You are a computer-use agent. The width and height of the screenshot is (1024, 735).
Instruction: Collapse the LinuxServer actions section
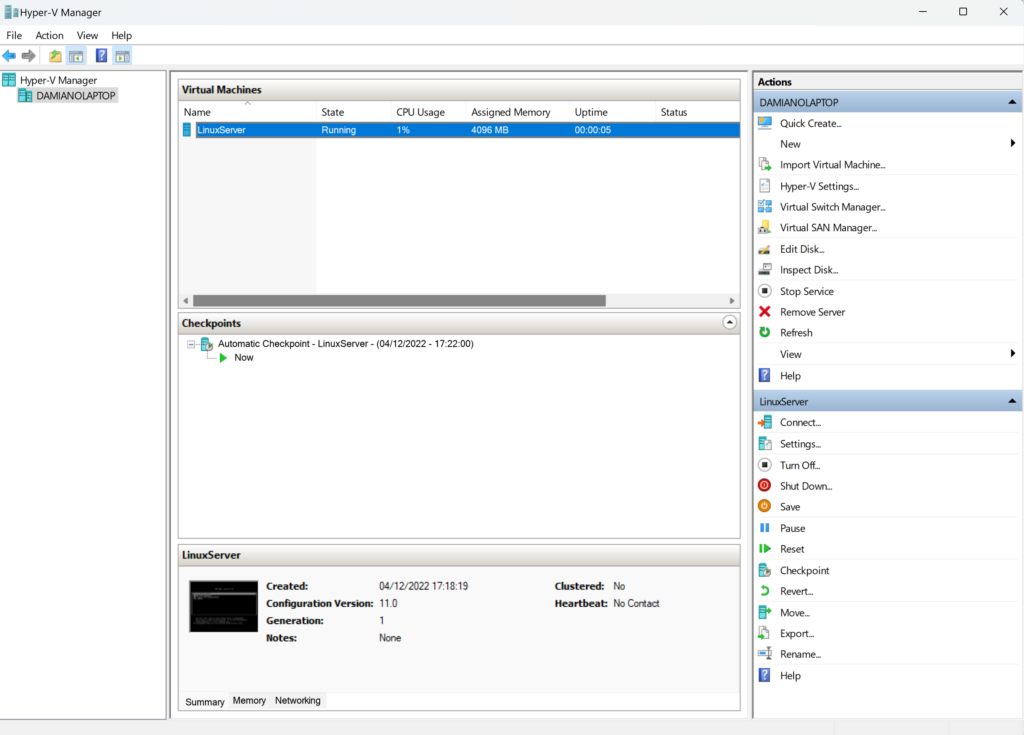1012,401
